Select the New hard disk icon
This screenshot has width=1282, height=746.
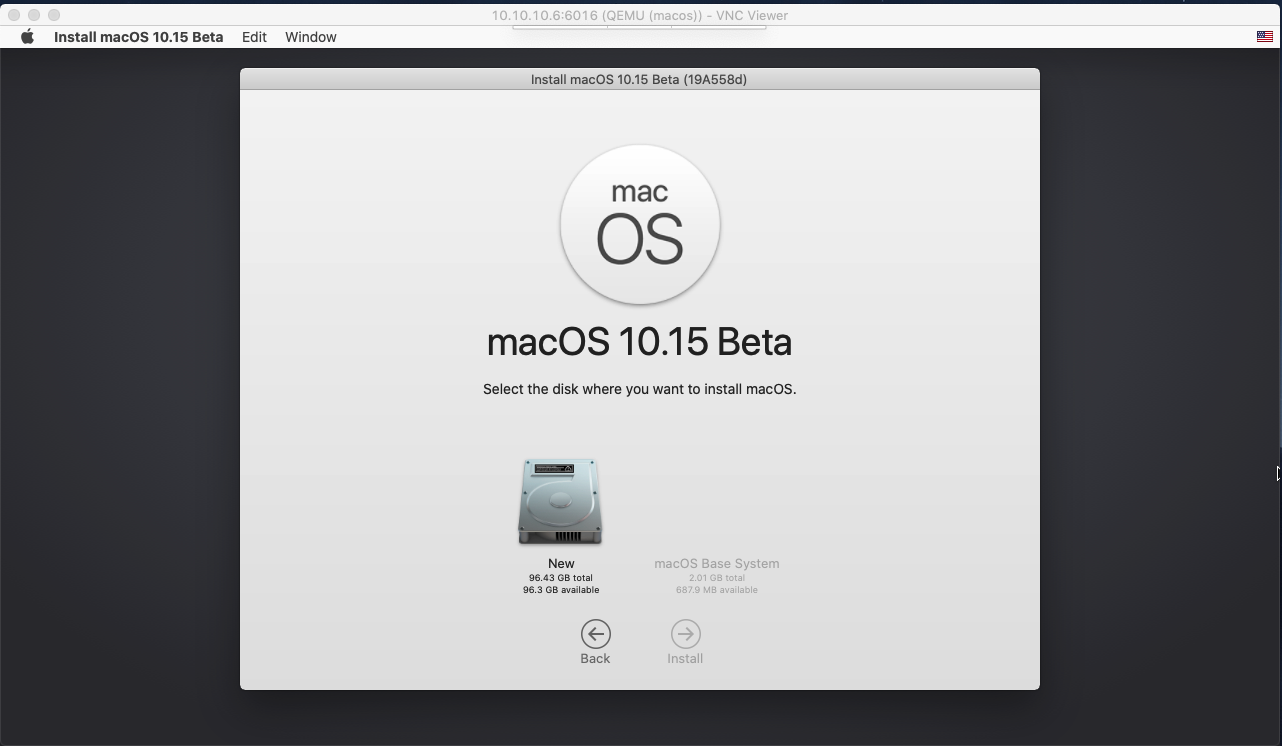coord(560,501)
